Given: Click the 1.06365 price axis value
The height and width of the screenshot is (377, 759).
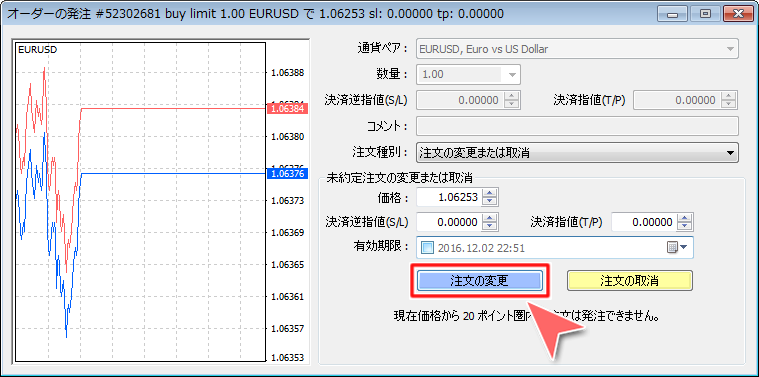Looking at the screenshot, I should [x=288, y=265].
